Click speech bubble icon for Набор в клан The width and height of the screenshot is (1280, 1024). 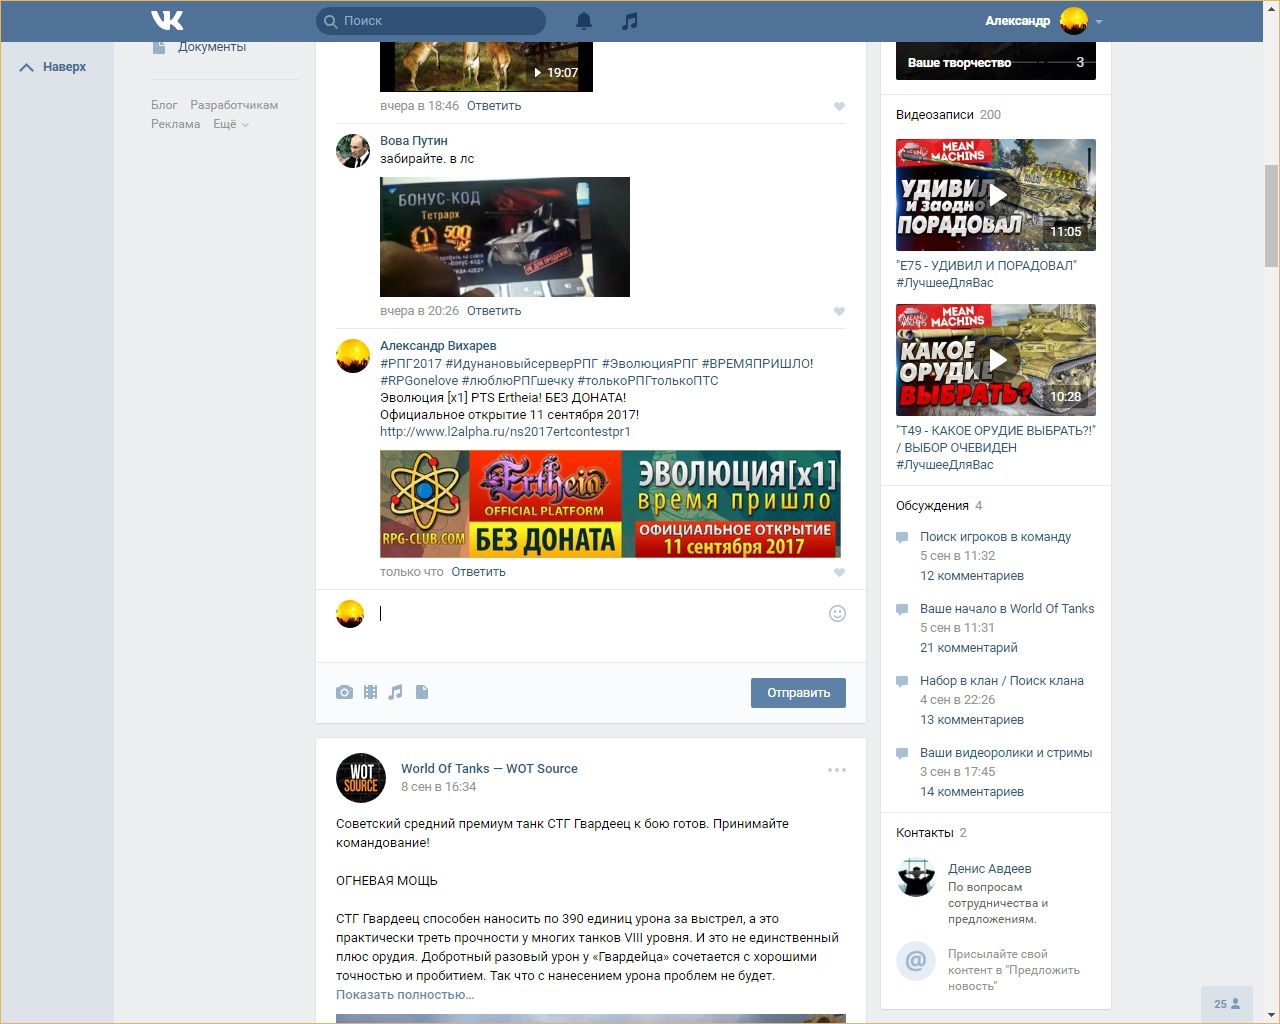(x=902, y=681)
